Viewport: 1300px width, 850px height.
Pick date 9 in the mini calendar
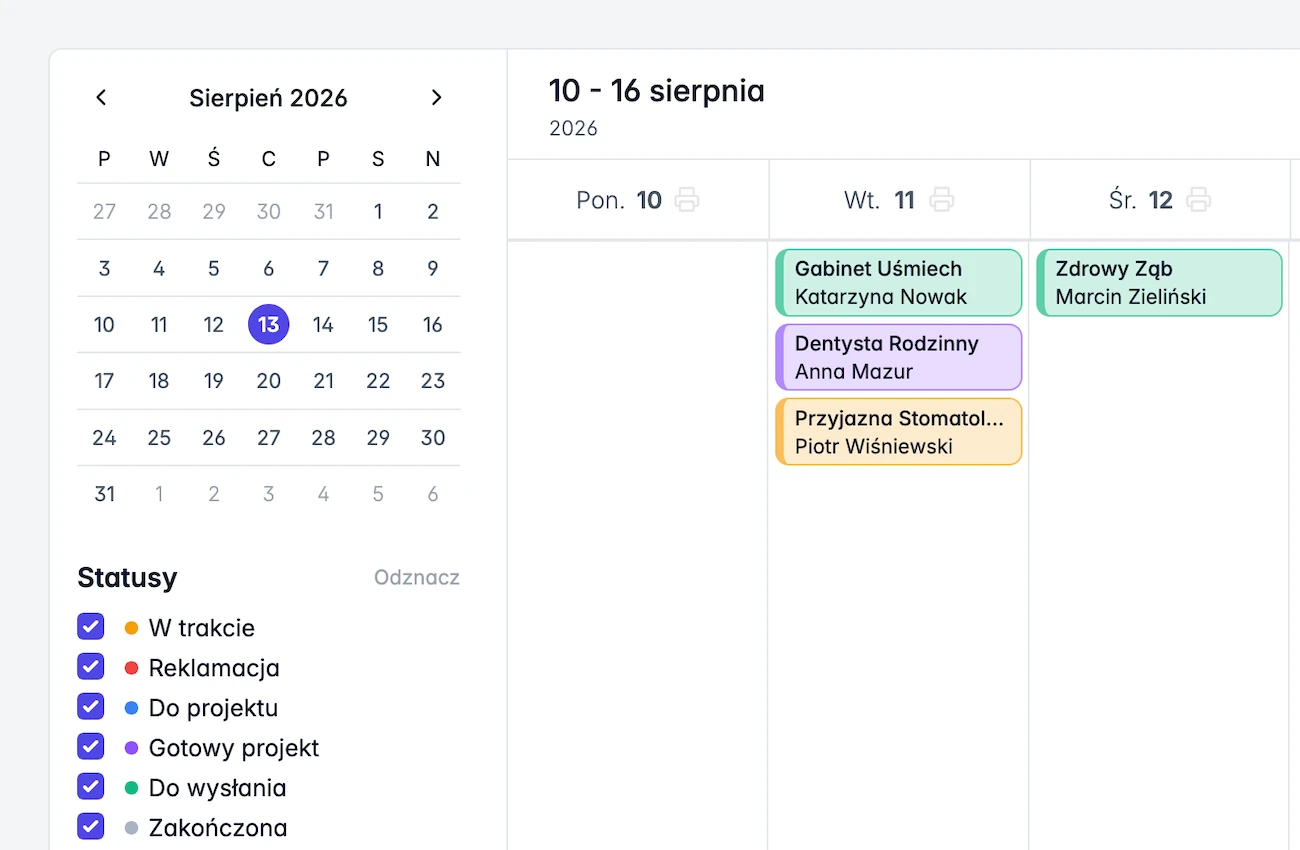433,268
